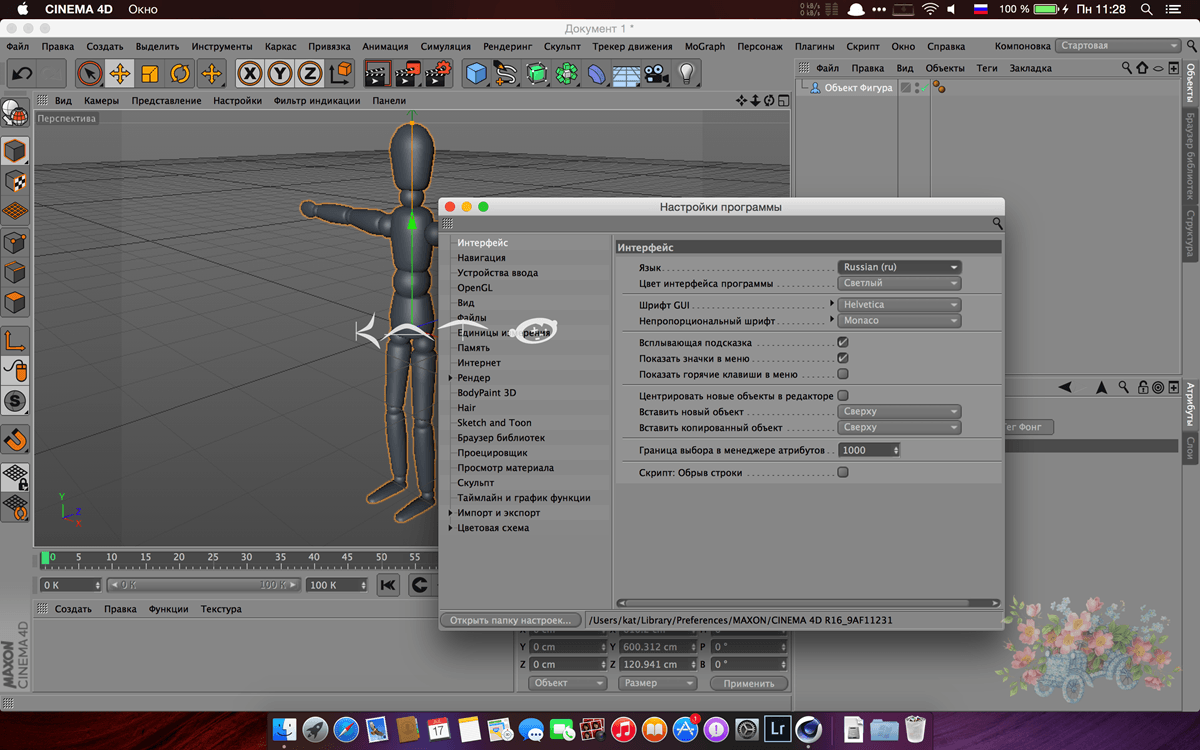Open Цвет интерфейса программы Светлый dropdown
This screenshot has height=750, width=1200.
tap(900, 283)
